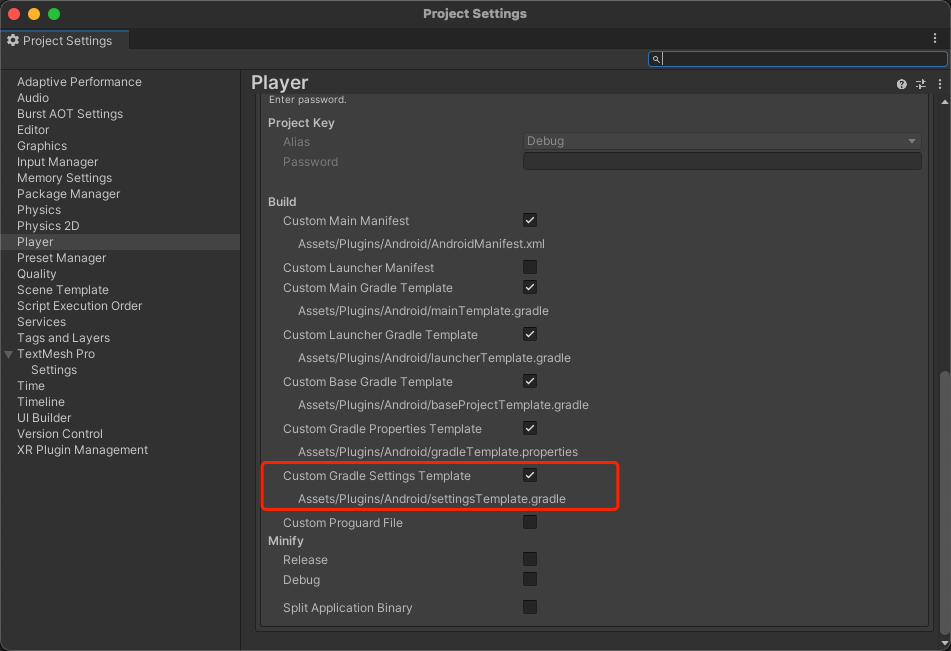Enable Custom Launcher Manifest checkbox
The height and width of the screenshot is (651, 951).
pos(529,267)
